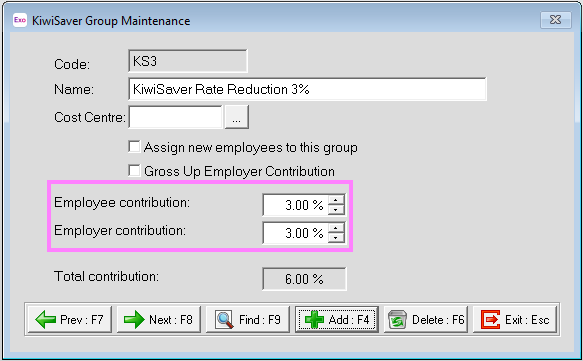The width and height of the screenshot is (583, 361).
Task: Click the Employee contribution label
Action: (x=122, y=203)
